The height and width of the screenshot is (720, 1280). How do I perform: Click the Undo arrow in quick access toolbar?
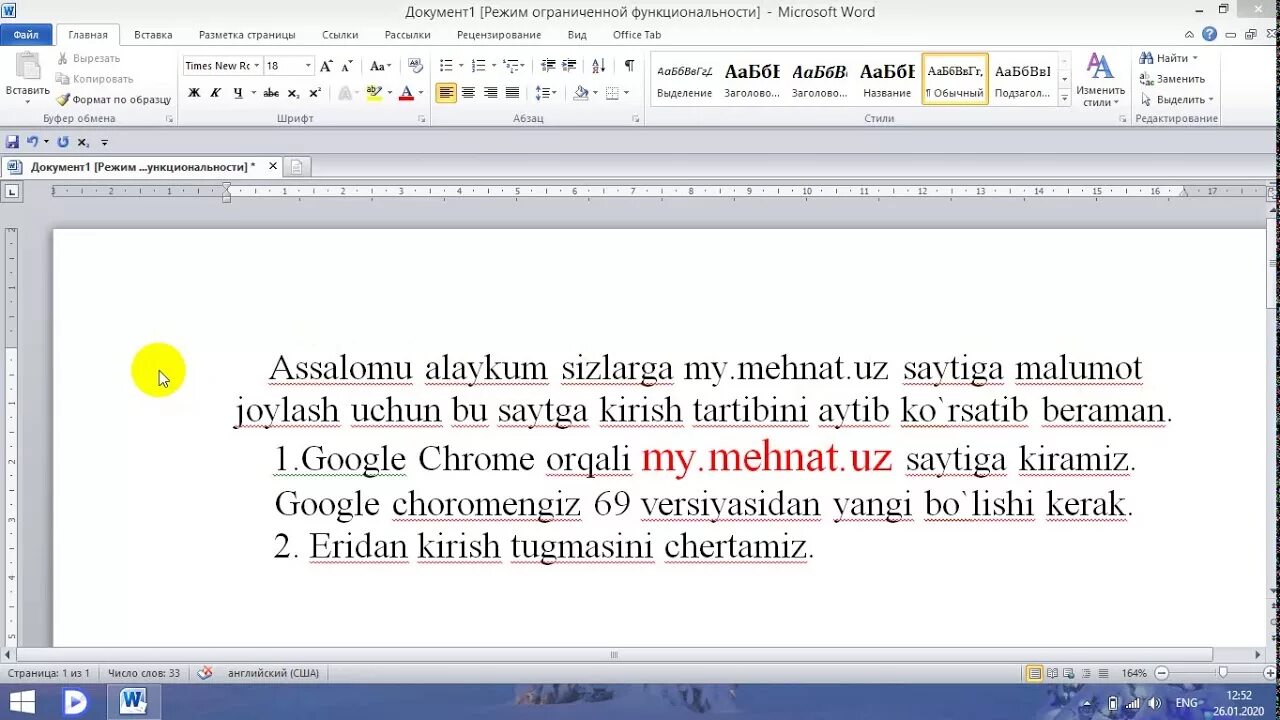click(32, 142)
